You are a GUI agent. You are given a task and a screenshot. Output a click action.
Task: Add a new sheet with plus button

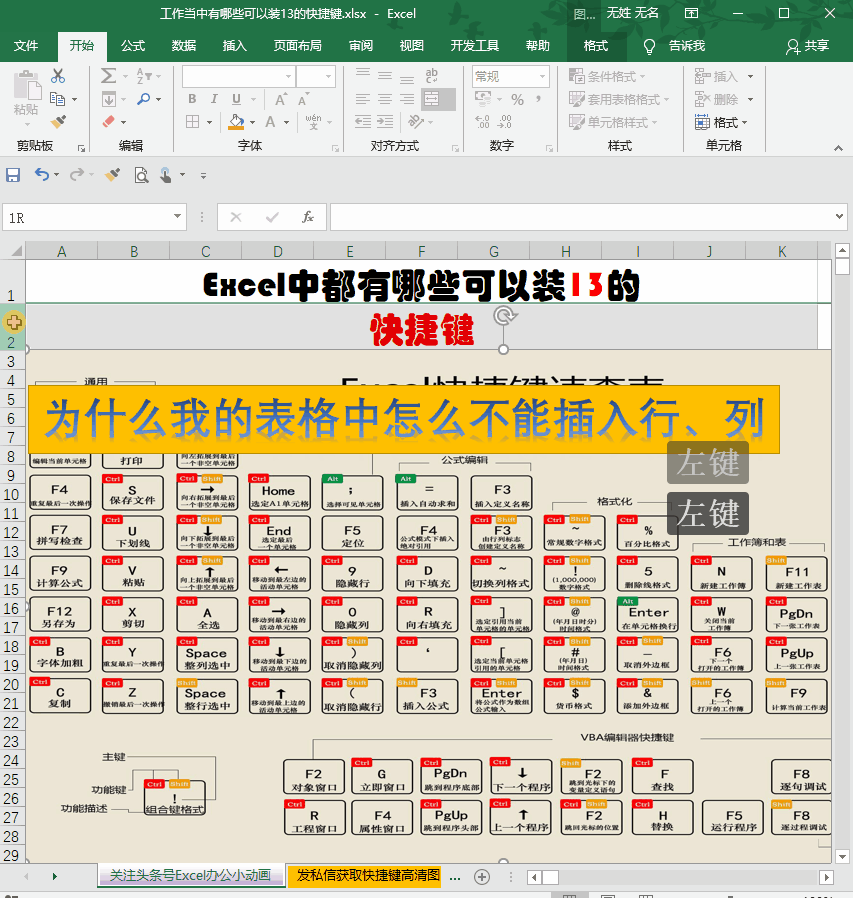coord(482,877)
